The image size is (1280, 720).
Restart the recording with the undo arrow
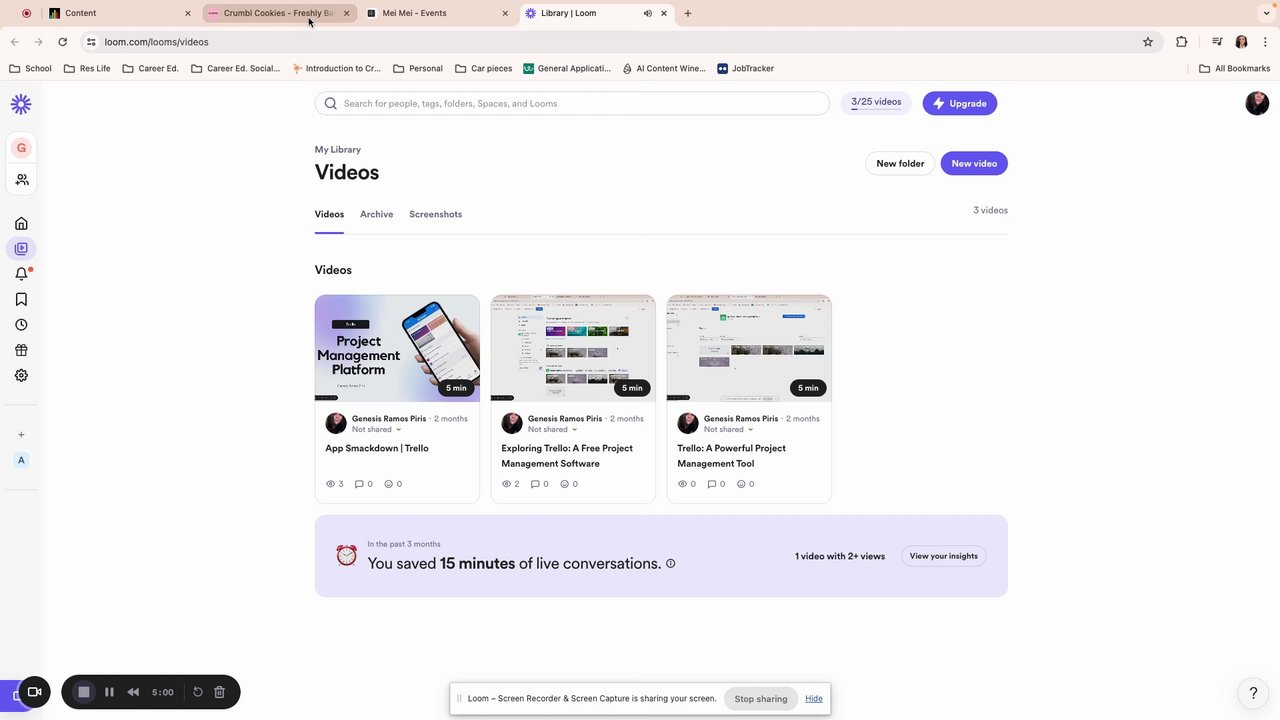198,692
